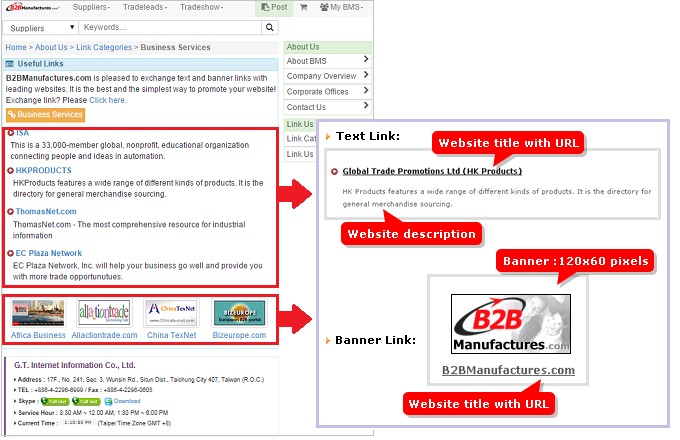Click the chevron next to Company Overview
The width and height of the screenshot is (680, 440).
366,75
